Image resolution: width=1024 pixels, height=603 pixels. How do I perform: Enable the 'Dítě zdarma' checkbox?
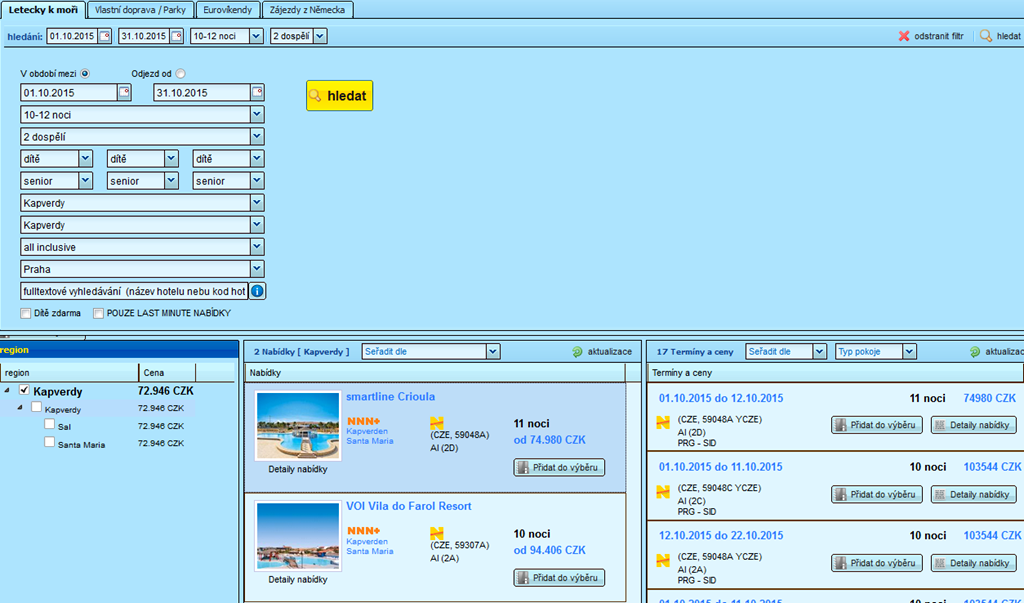[25, 314]
